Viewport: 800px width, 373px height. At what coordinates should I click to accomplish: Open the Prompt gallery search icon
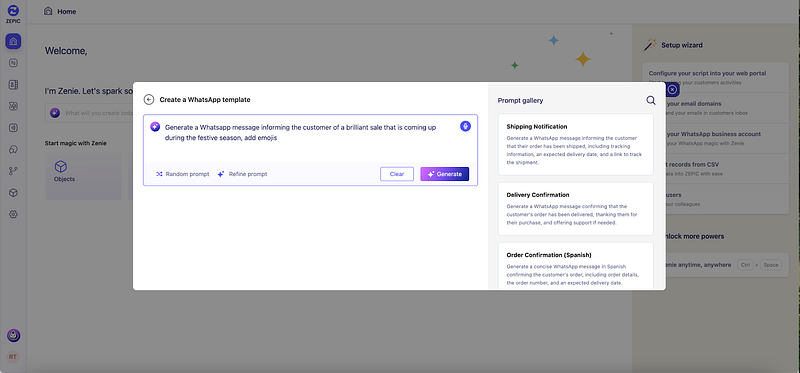(651, 100)
